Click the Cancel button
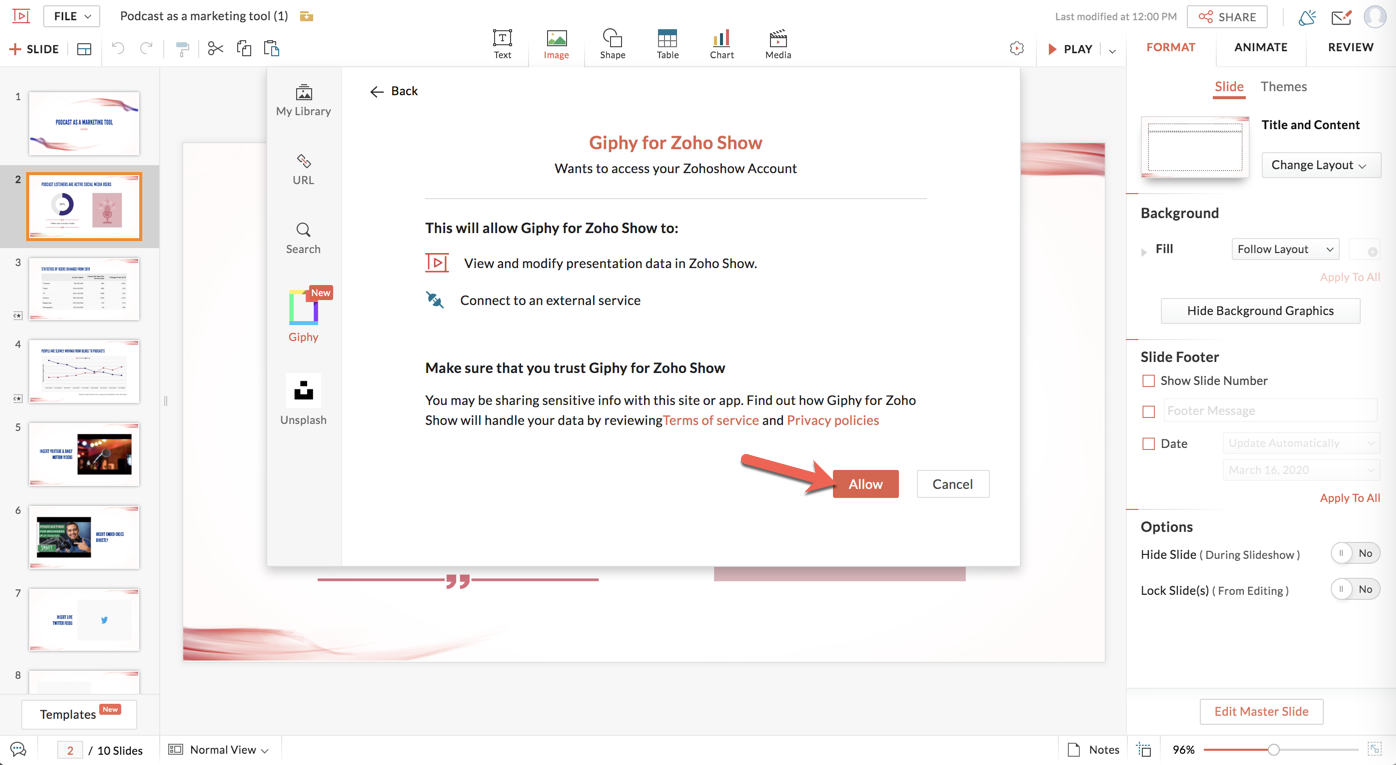The height and width of the screenshot is (765, 1396). pyautogui.click(x=953, y=484)
